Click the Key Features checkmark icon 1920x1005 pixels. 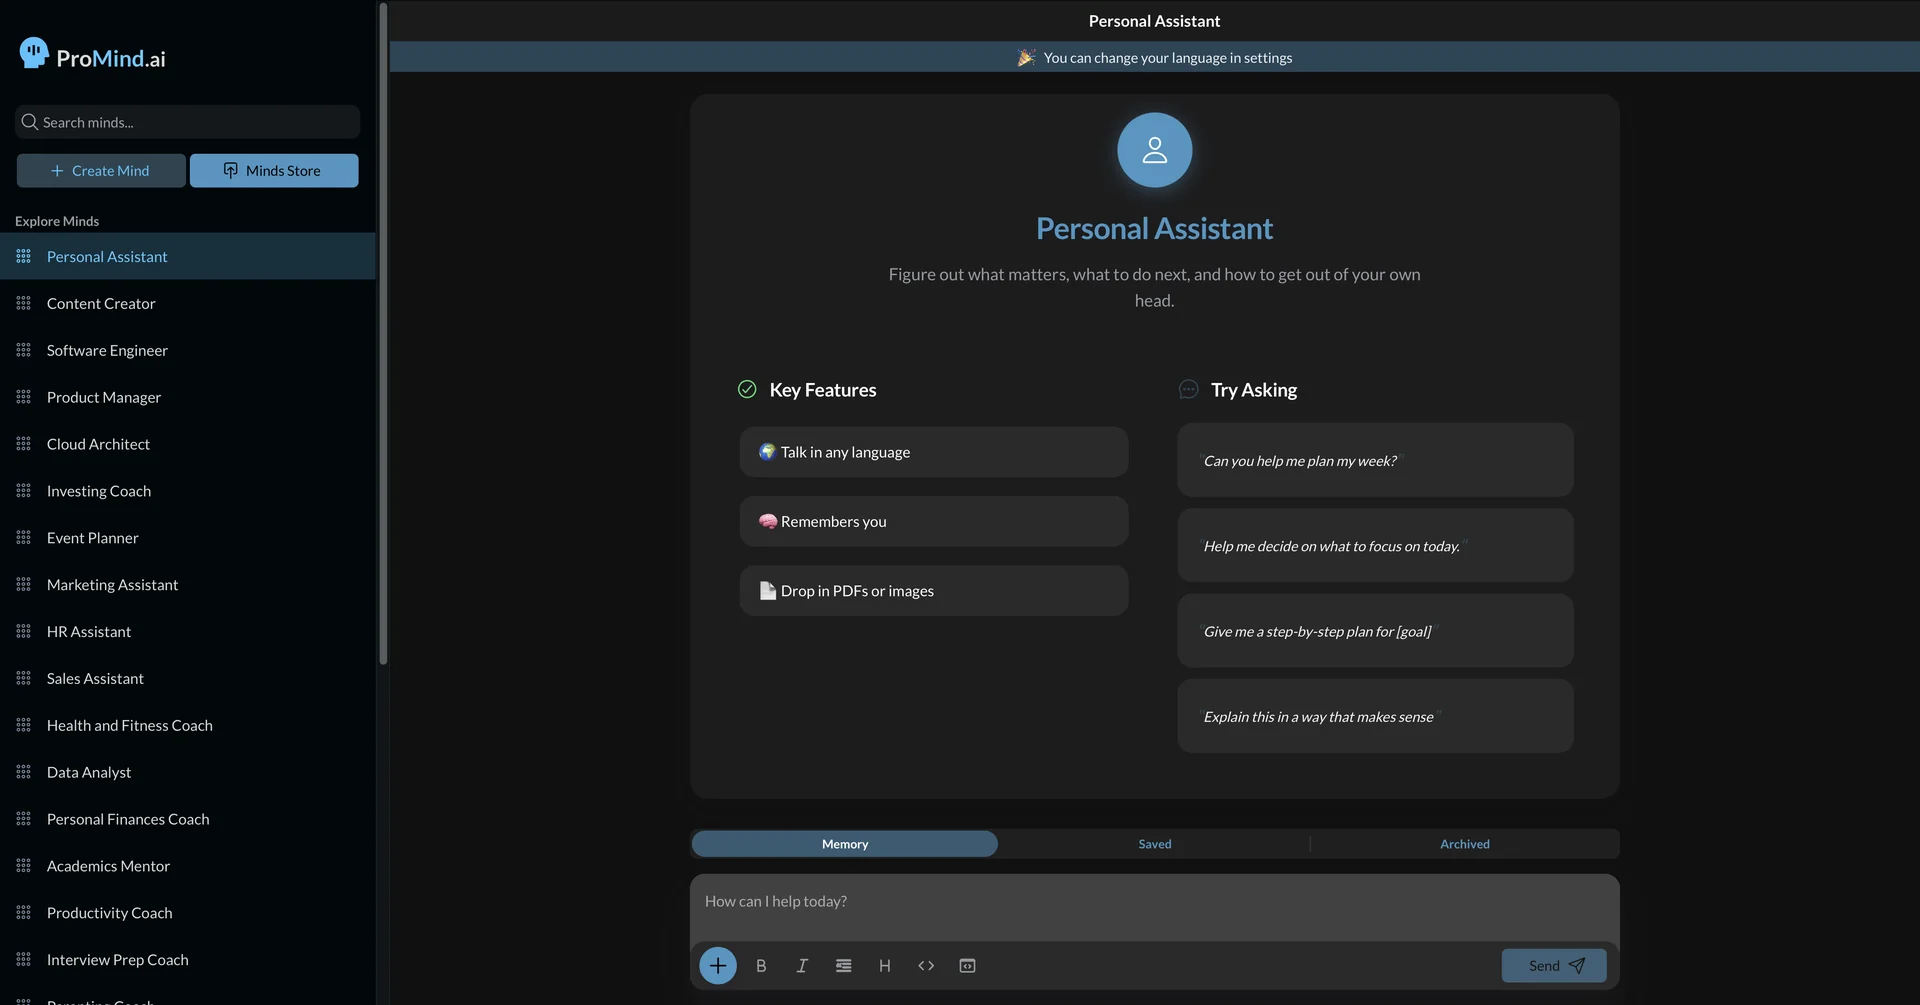(747, 389)
